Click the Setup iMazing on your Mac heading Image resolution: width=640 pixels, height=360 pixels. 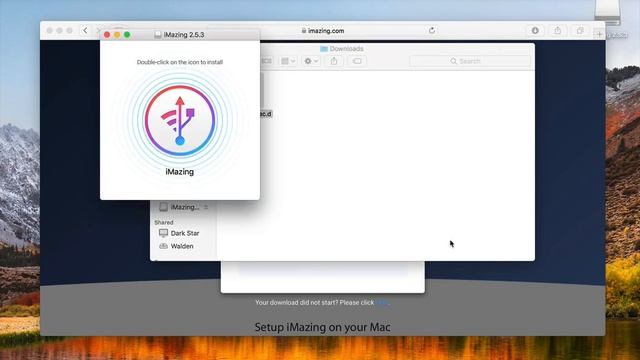pyautogui.click(x=322, y=327)
